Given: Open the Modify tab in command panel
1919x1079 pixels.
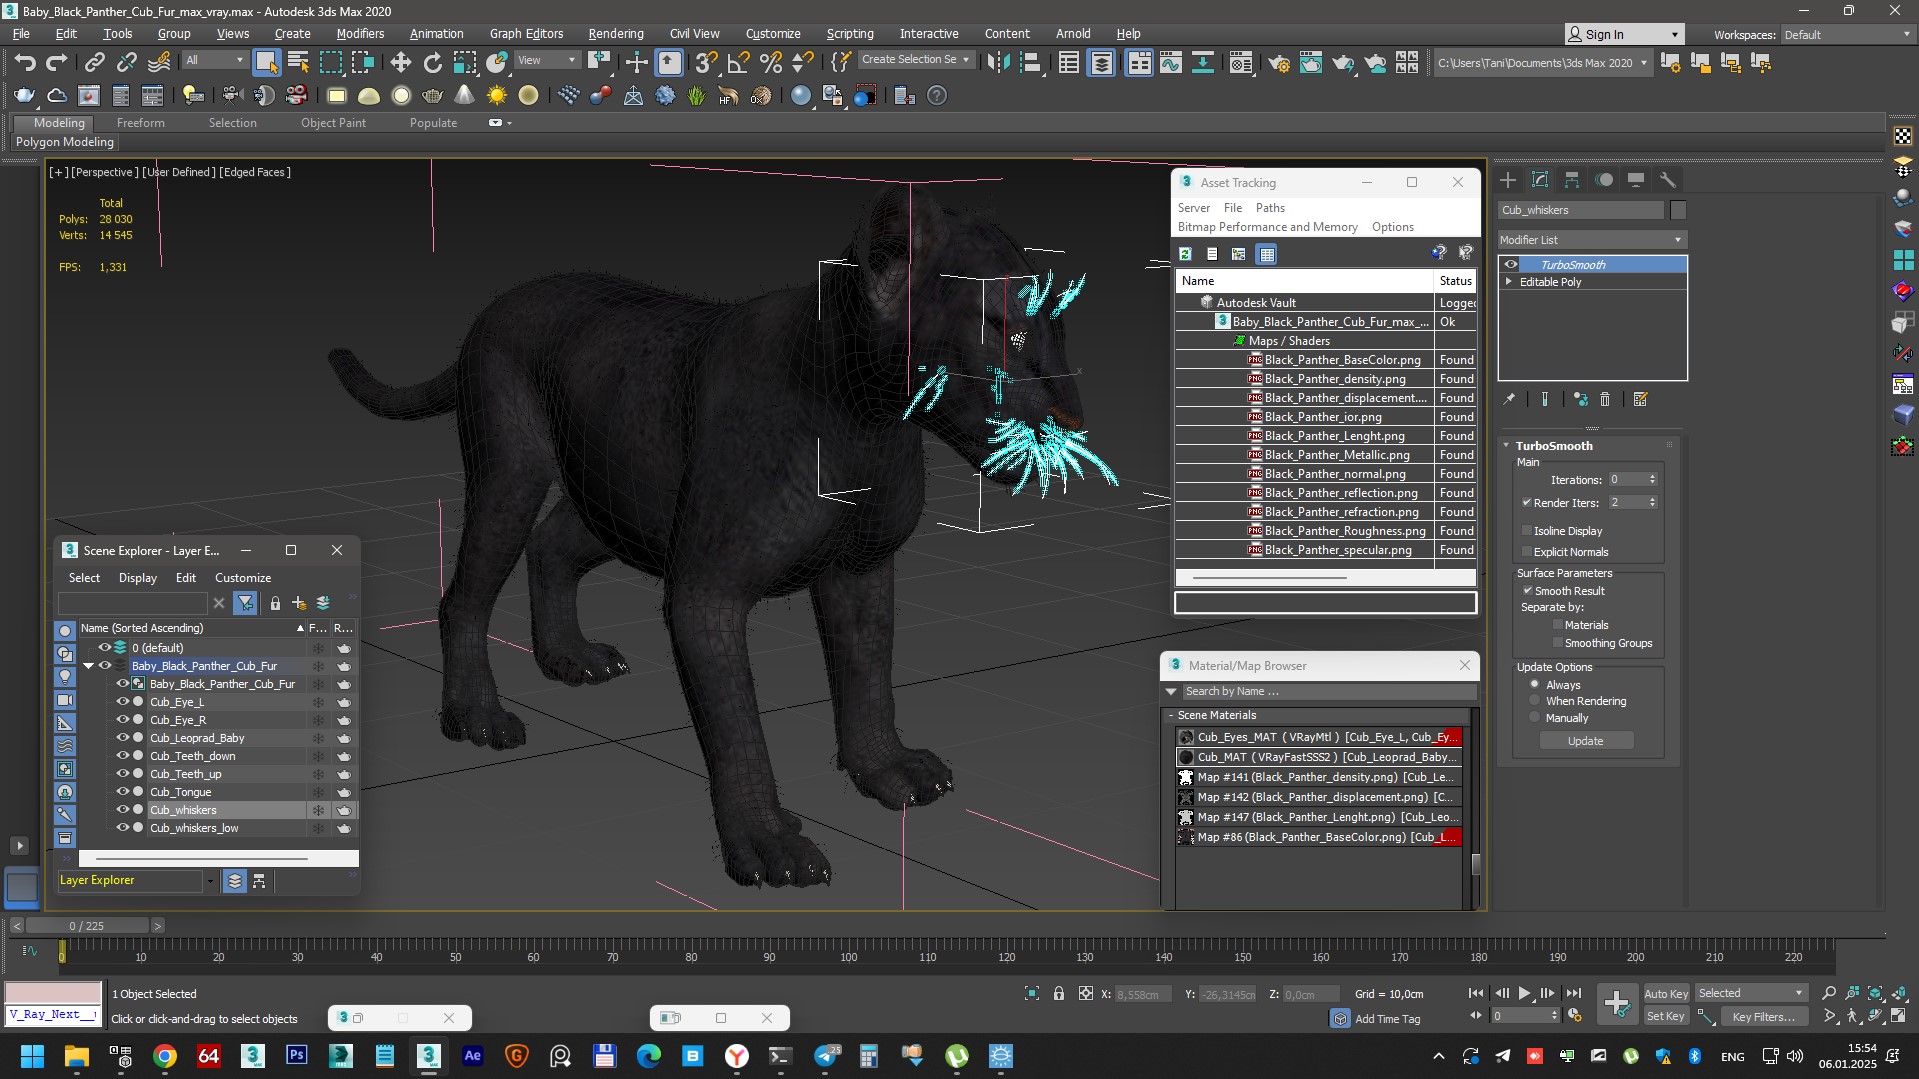Looking at the screenshot, I should click(x=1540, y=180).
